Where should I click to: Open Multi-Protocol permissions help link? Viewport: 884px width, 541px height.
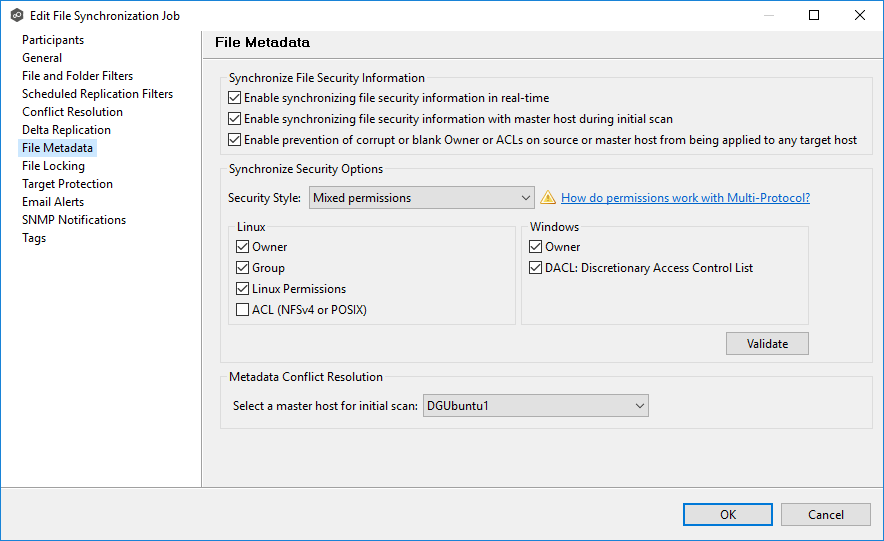point(685,198)
